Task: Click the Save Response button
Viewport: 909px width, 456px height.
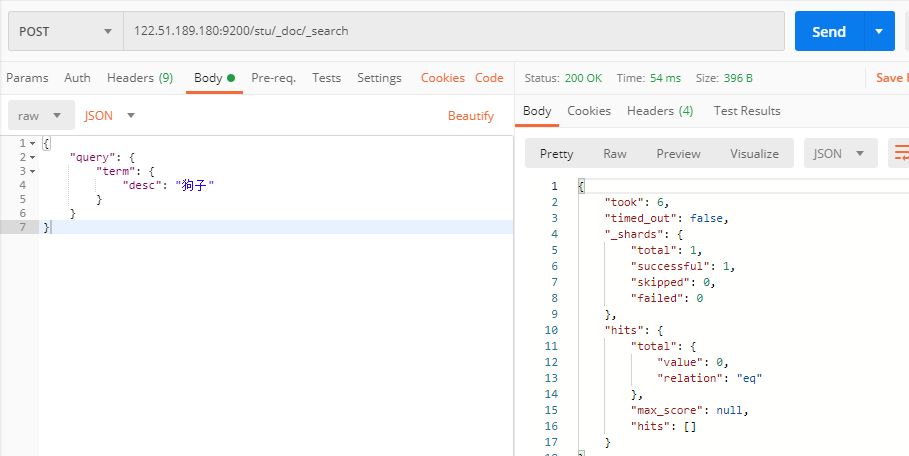Action: [x=892, y=78]
